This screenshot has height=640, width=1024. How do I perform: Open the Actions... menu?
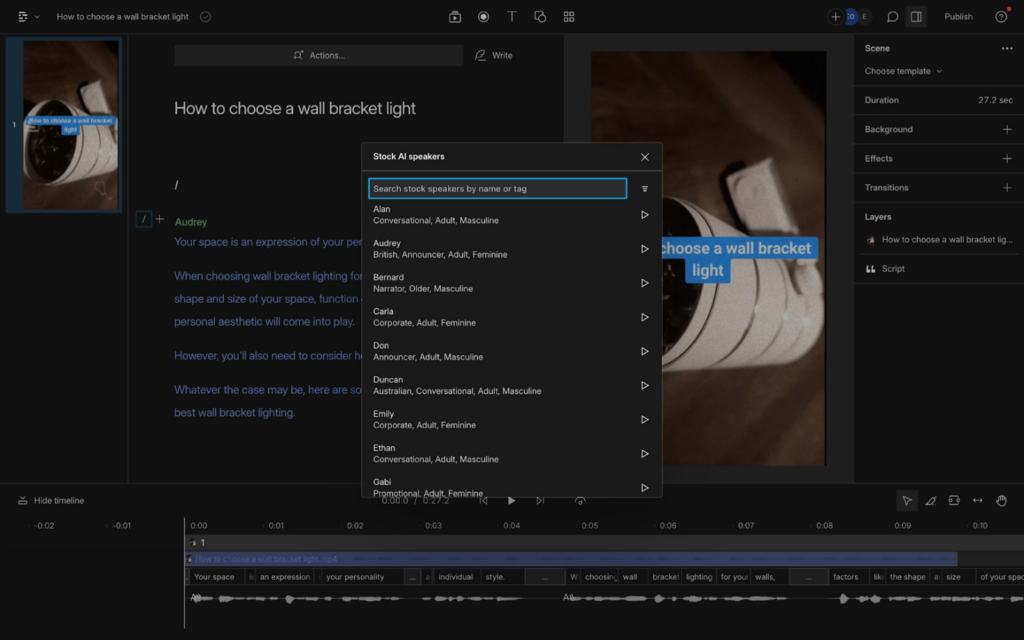point(320,55)
